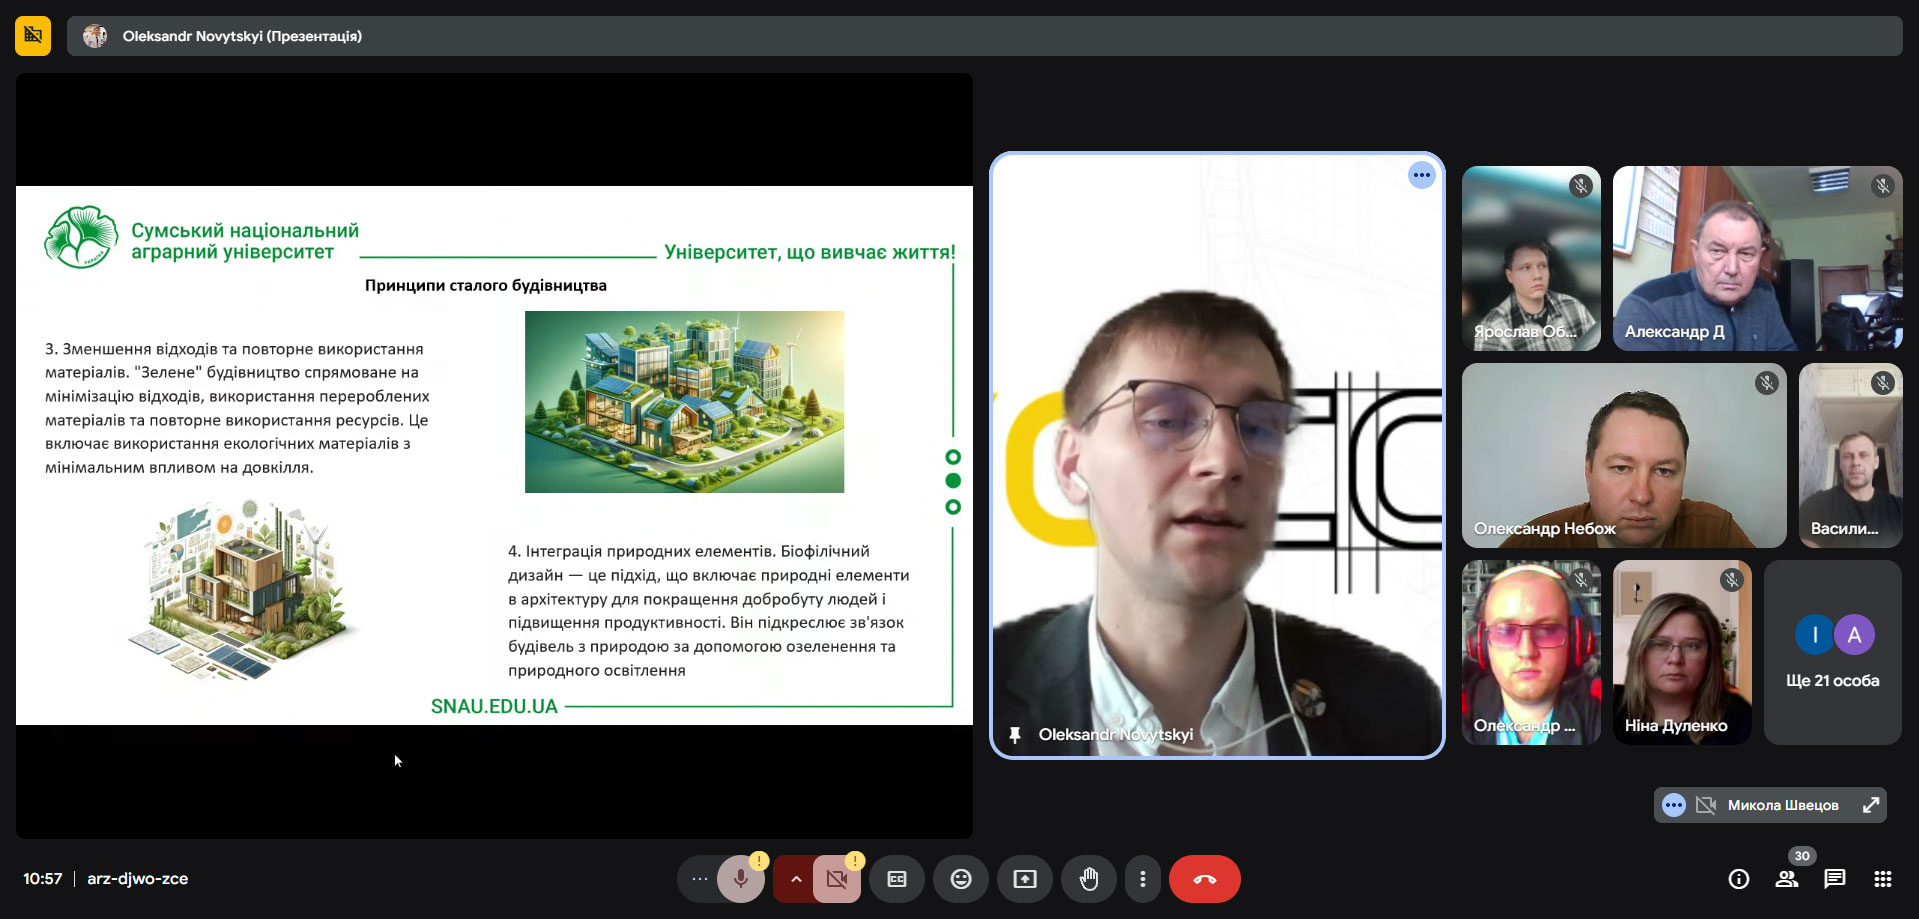The height and width of the screenshot is (919, 1919).
Task: Open the chat panel icon
Action: tap(1835, 879)
